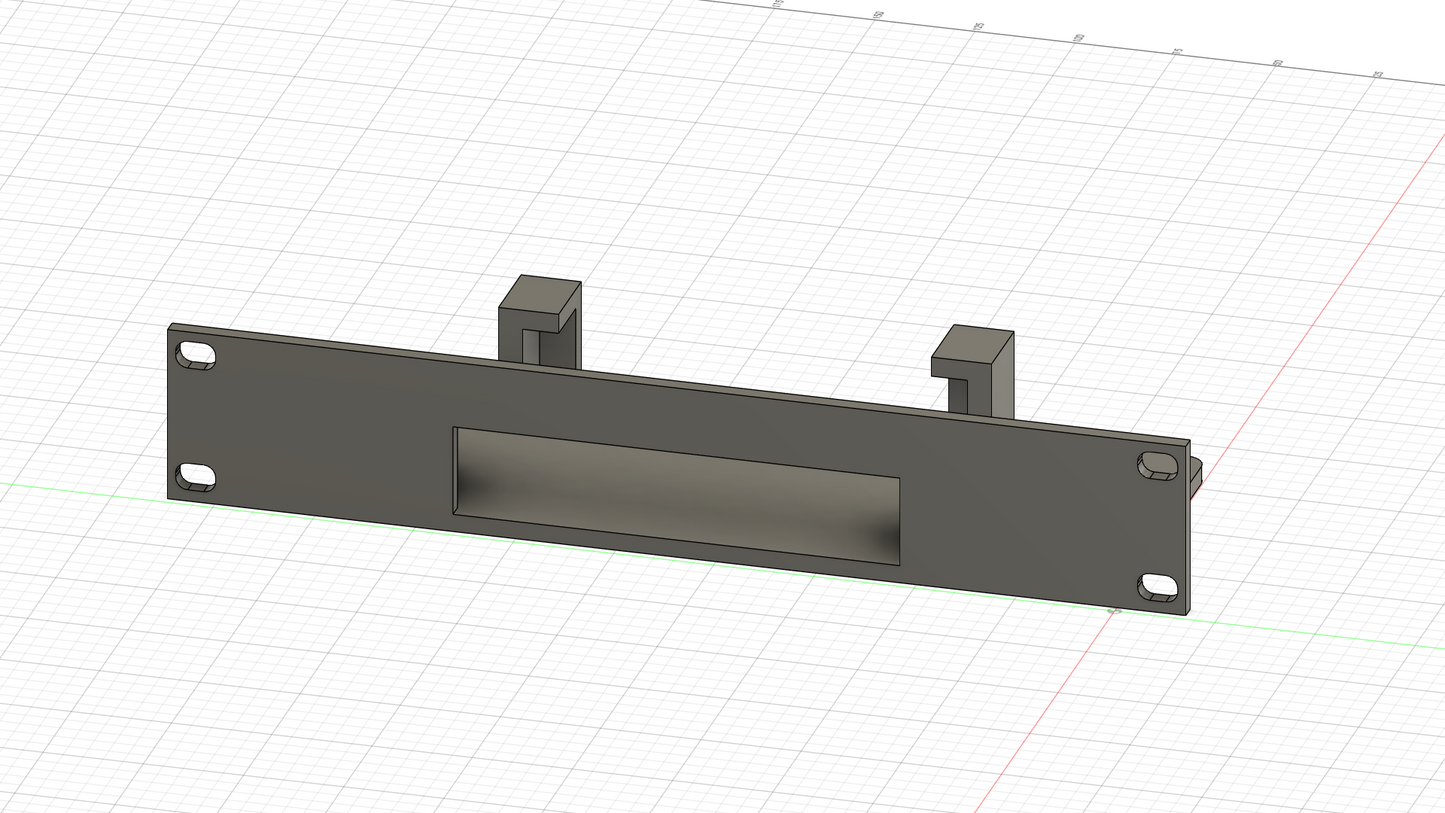The width and height of the screenshot is (1445, 813).
Task: Click the 100 label on grid ruler
Action: [1079, 38]
